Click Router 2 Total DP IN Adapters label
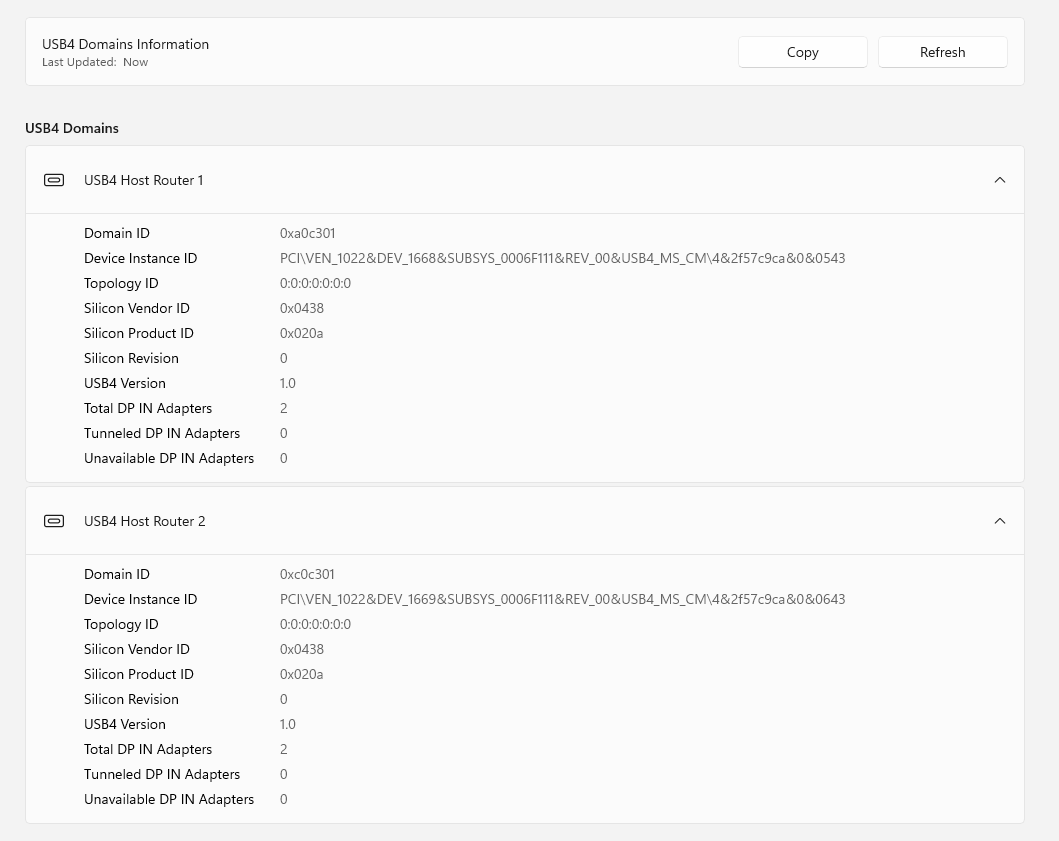The image size is (1059, 841). [148, 749]
